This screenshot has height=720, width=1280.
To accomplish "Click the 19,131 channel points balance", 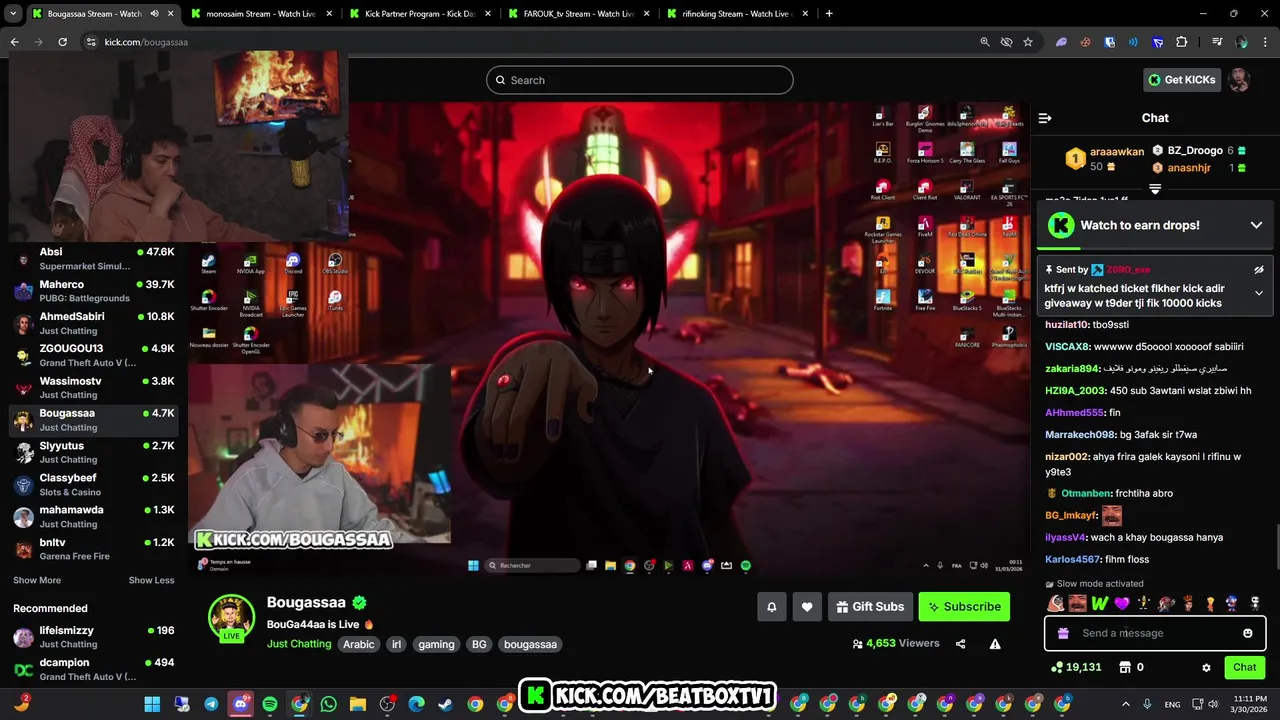I will (x=1076, y=667).
